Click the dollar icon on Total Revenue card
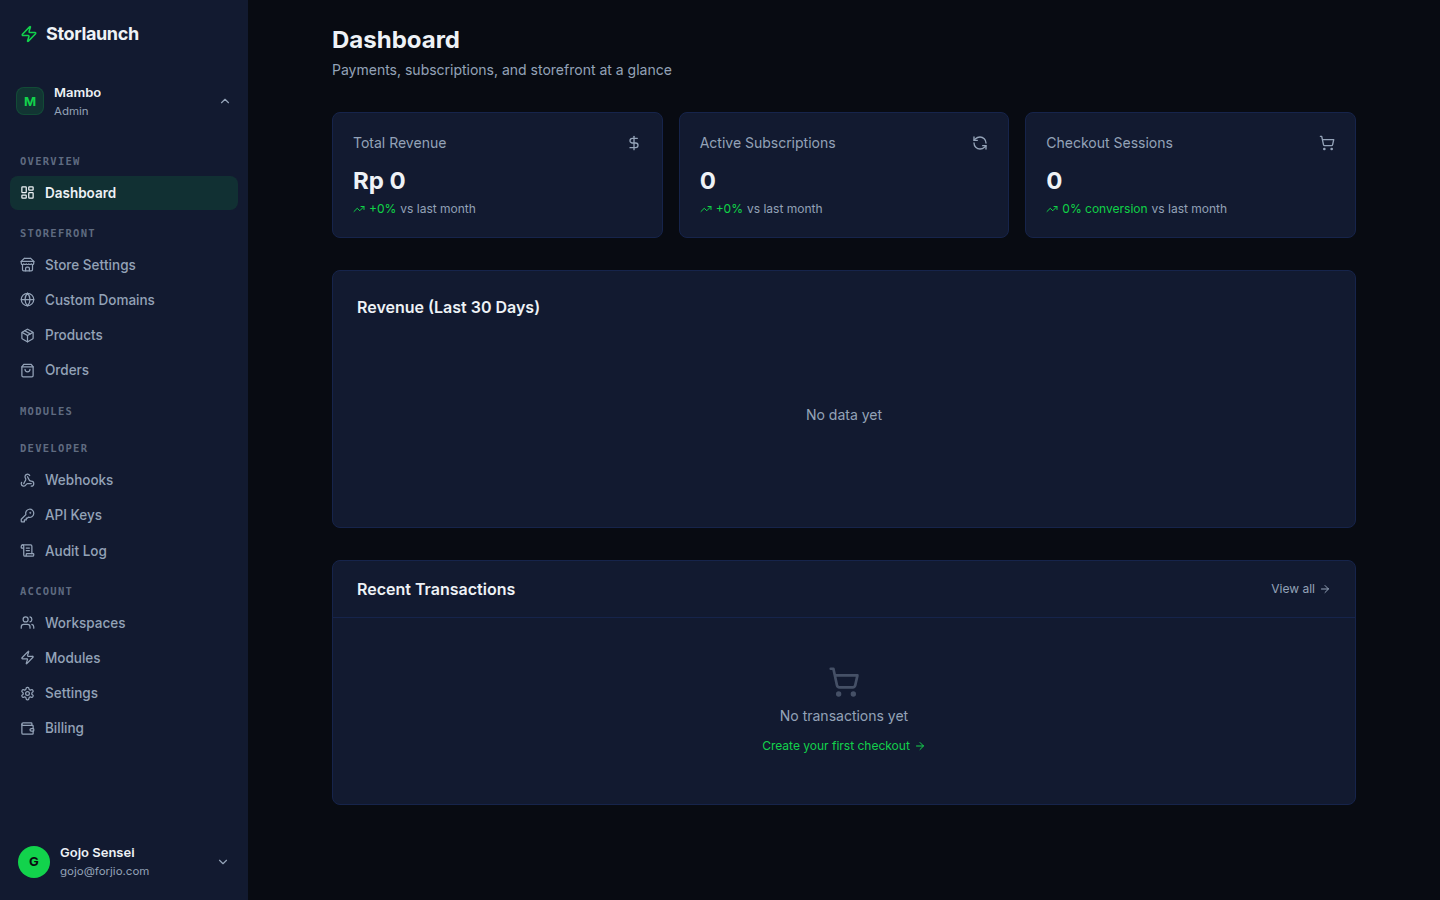This screenshot has height=900, width=1440. coord(634,143)
